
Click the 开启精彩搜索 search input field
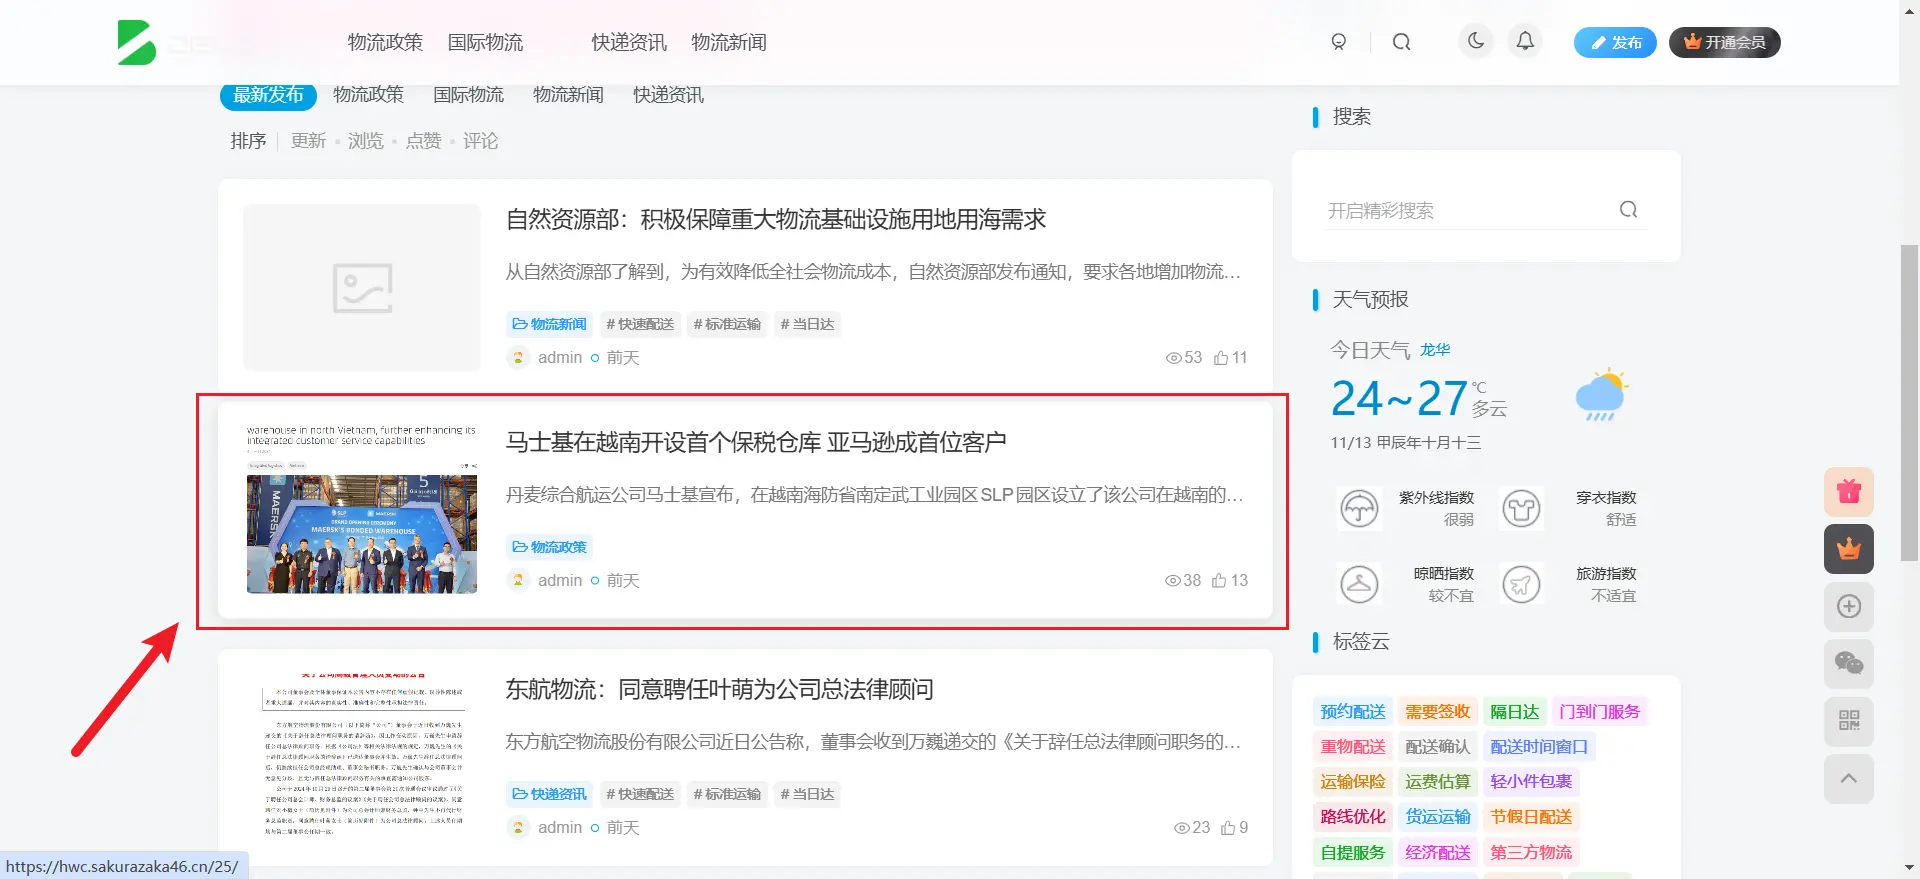(1465, 211)
